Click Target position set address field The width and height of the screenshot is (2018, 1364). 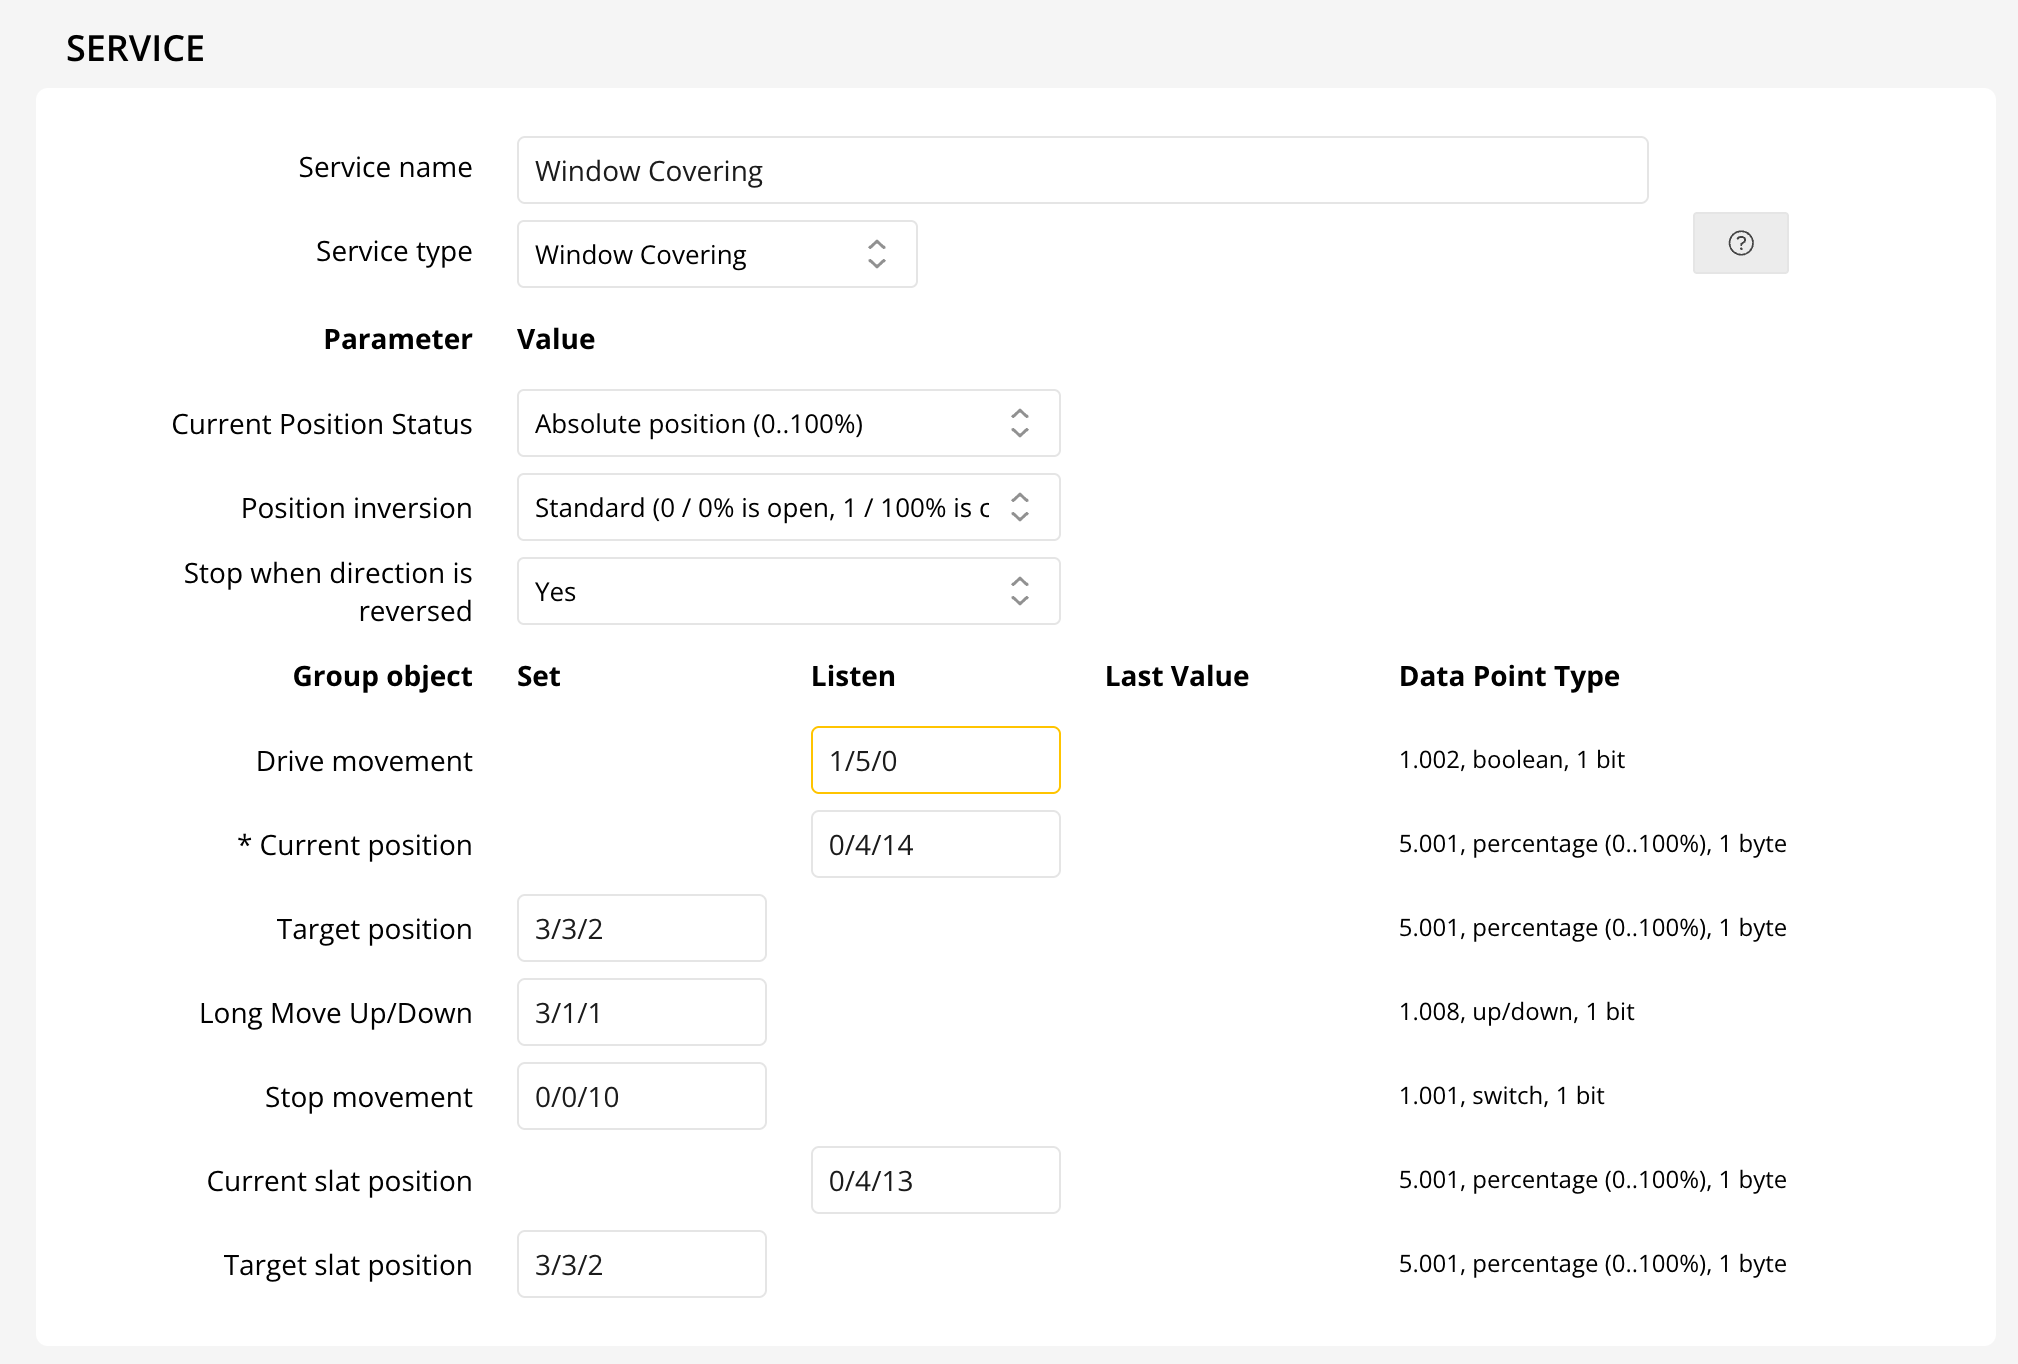point(641,928)
